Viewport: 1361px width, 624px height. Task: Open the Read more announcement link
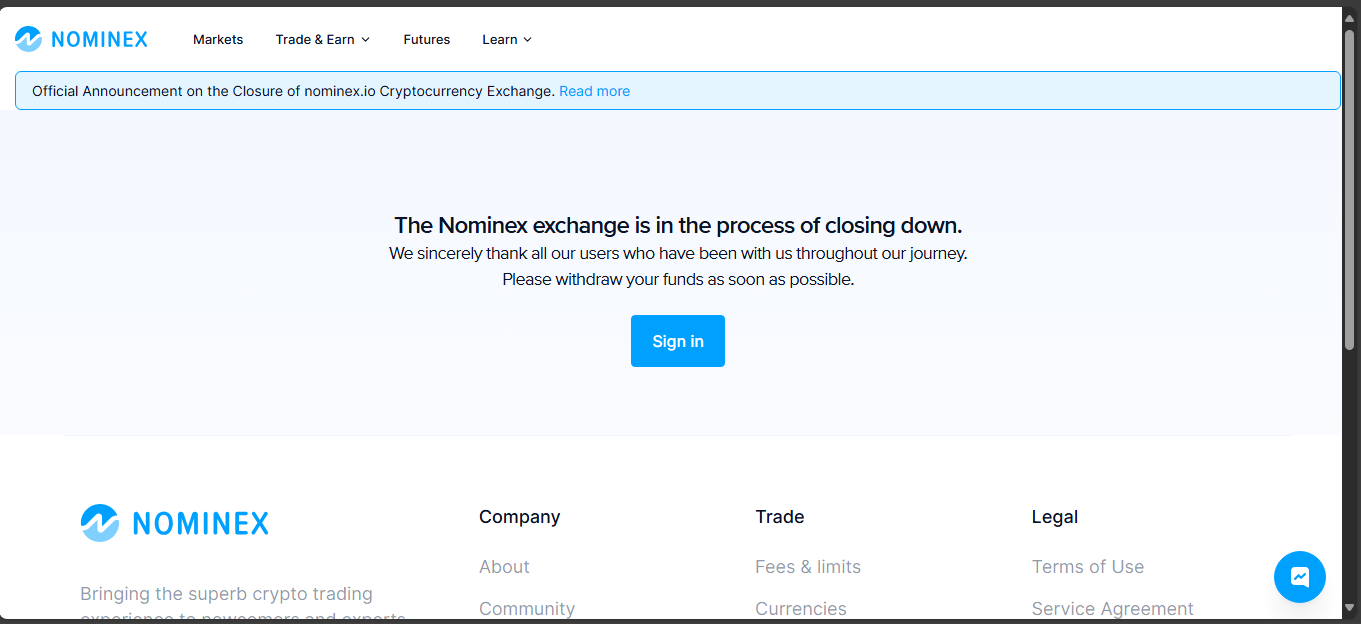(594, 91)
